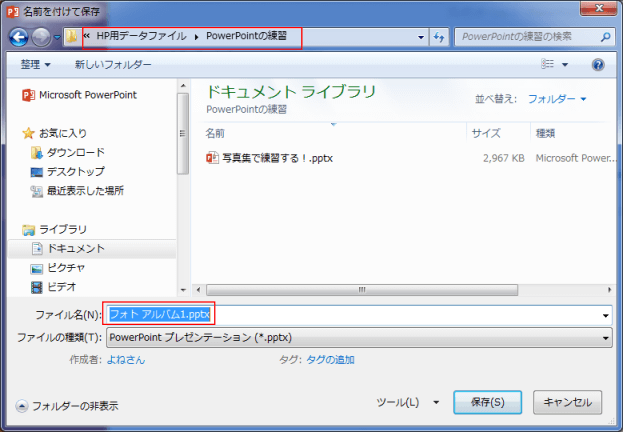Click the change view icon

coord(548,64)
